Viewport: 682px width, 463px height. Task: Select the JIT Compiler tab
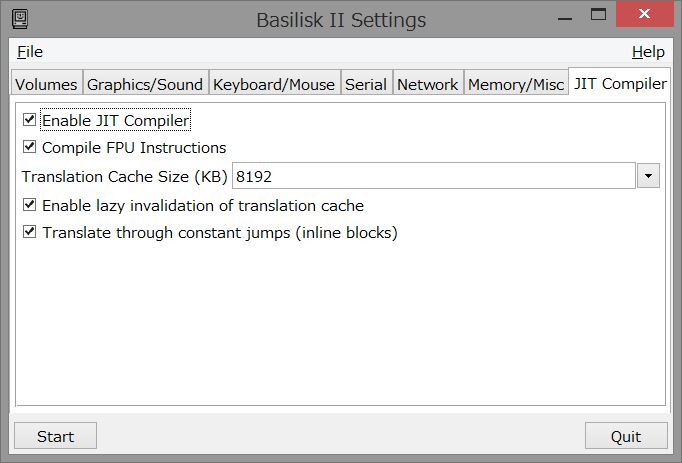[620, 81]
